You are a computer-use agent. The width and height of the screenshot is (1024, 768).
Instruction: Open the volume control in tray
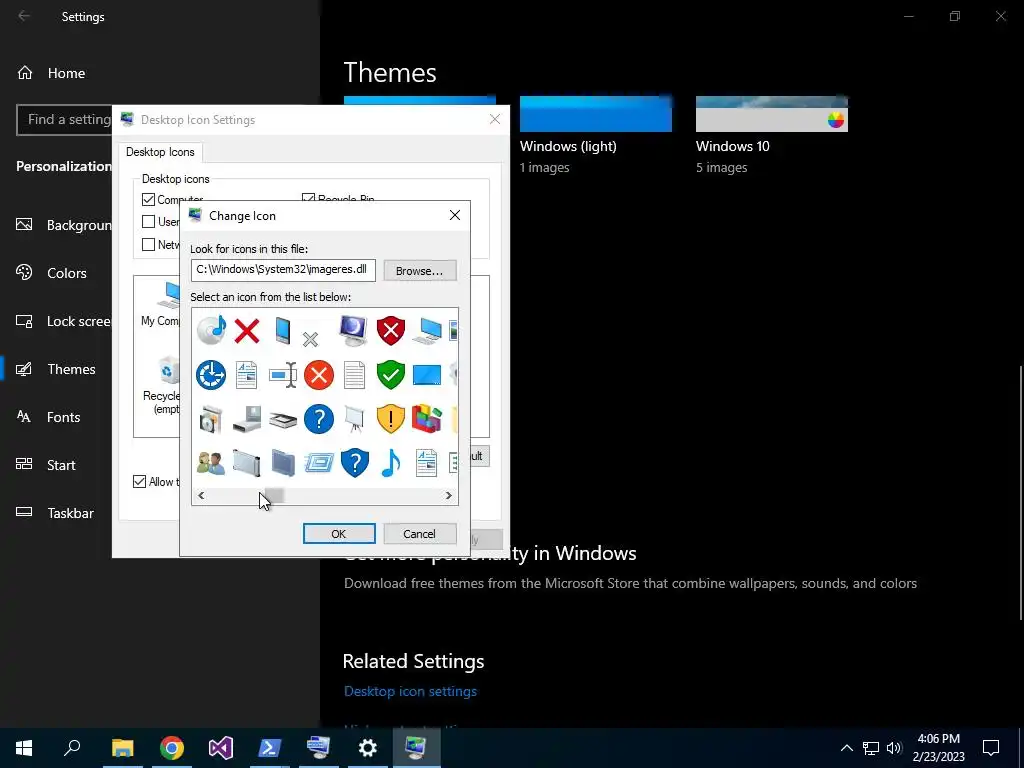894,748
